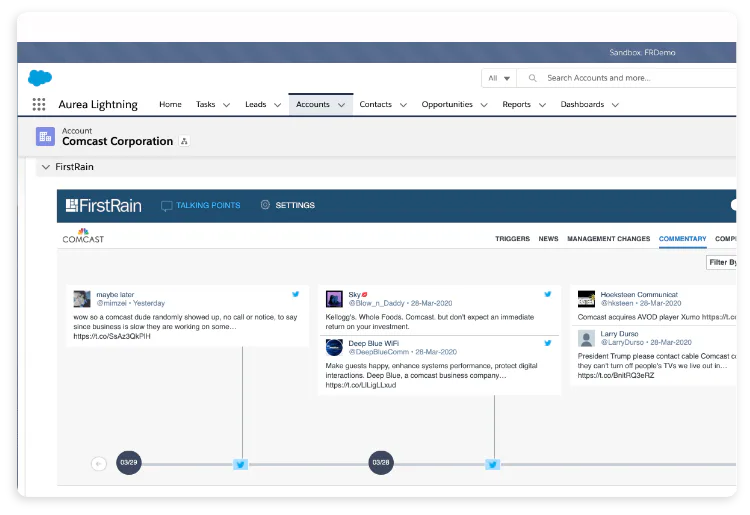
Task: Open account hierarchy icon beside Comcast Corporation
Action: pos(184,141)
